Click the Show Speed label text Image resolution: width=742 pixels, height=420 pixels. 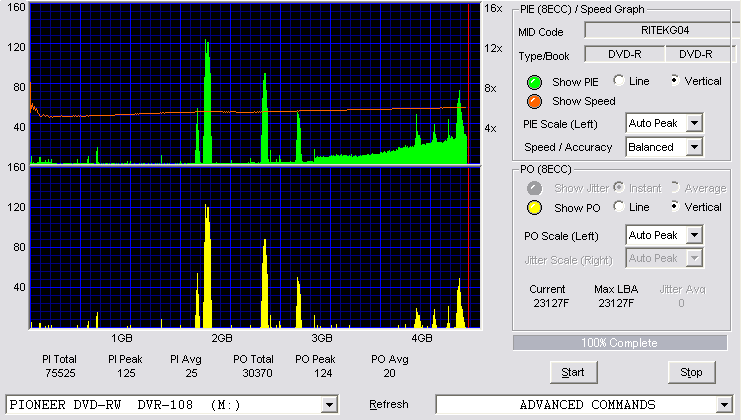tap(584, 101)
